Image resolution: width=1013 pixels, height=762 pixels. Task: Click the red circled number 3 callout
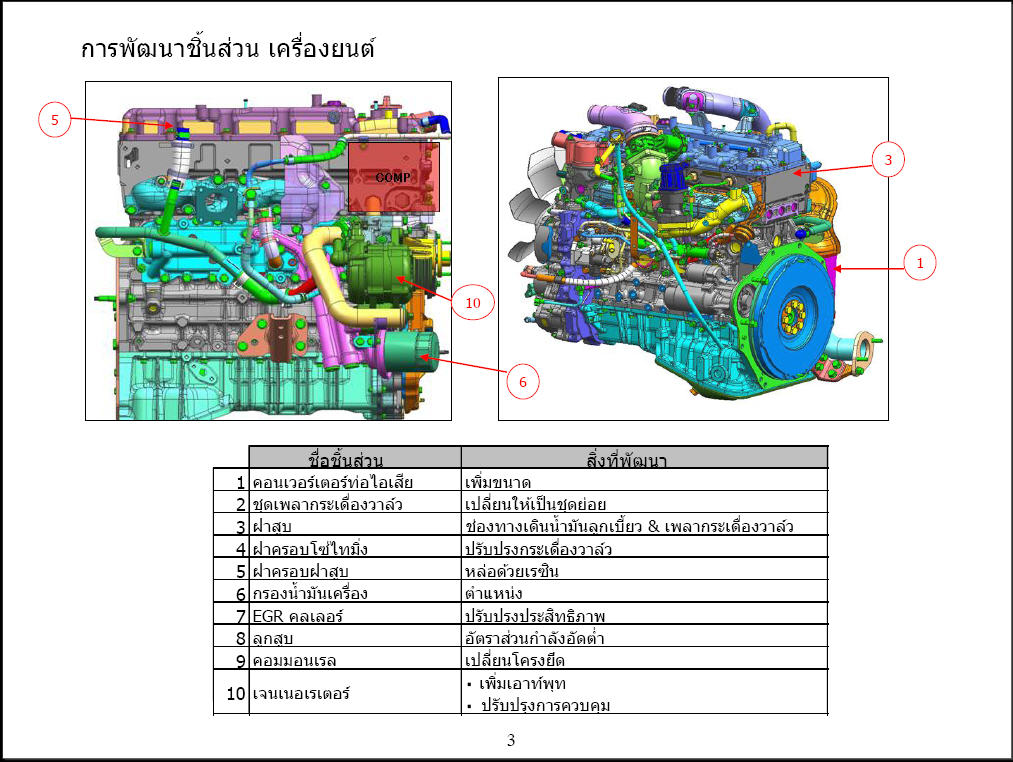point(888,160)
